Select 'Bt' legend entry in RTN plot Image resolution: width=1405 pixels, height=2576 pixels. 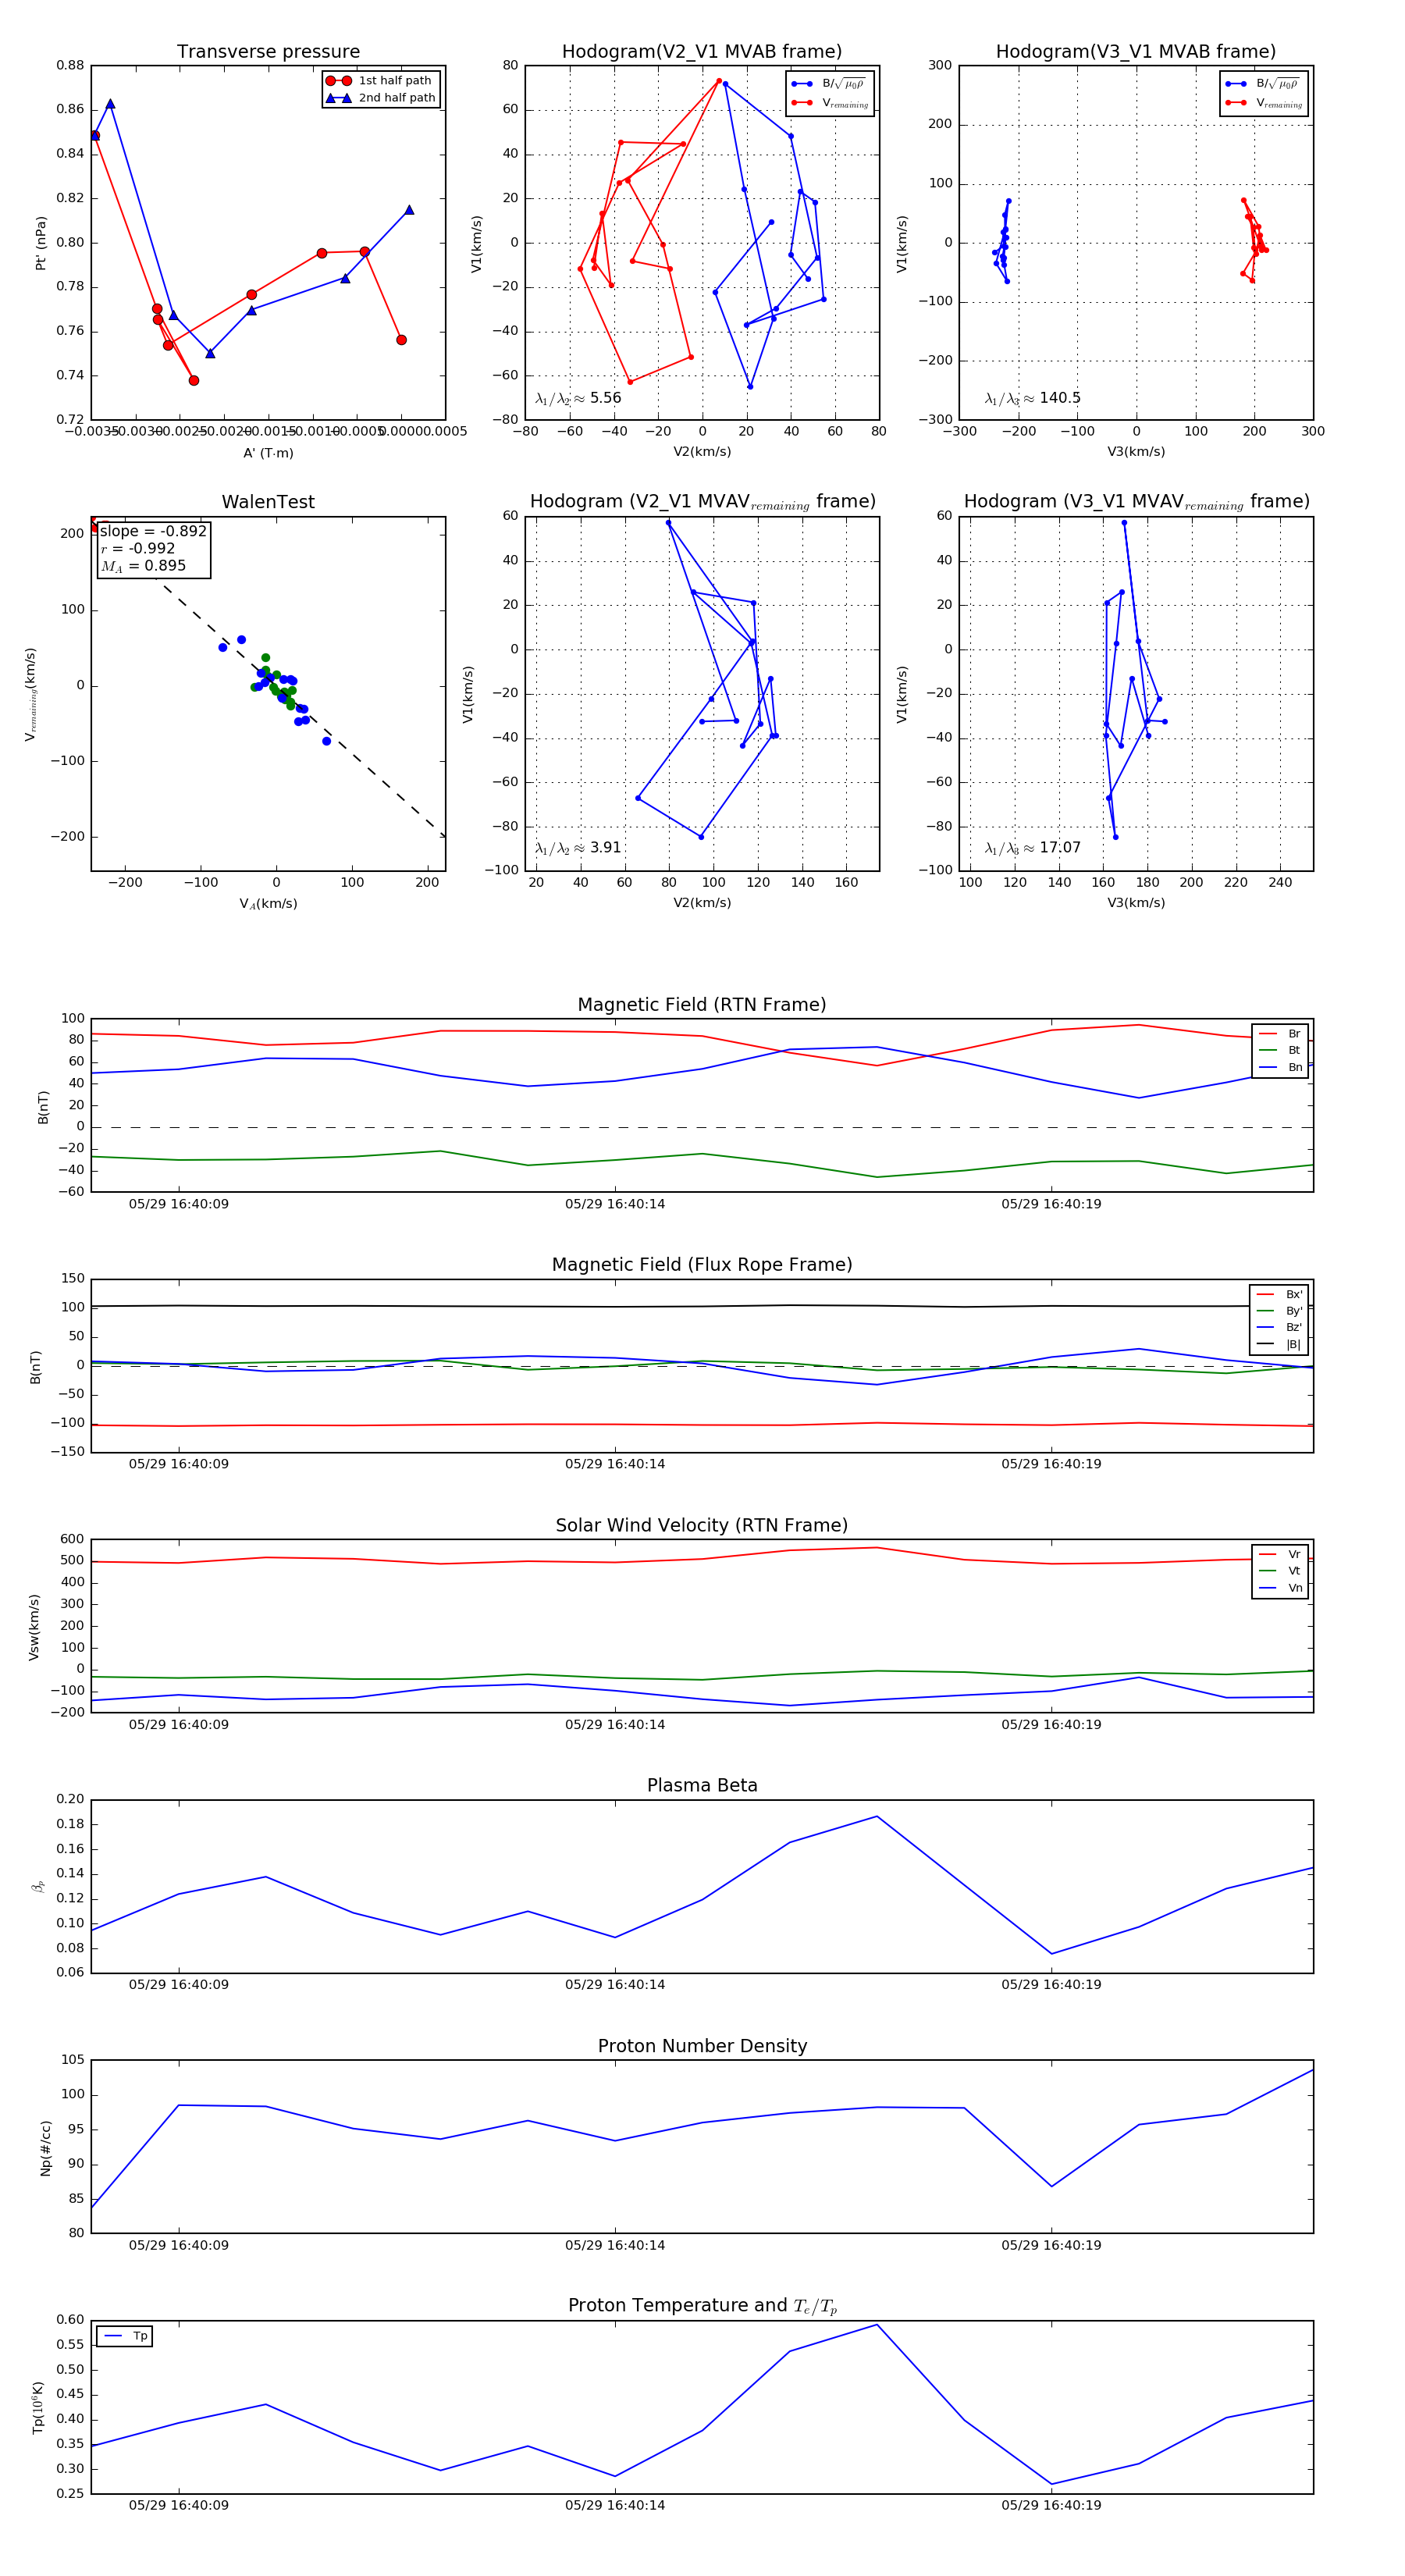click(x=1280, y=1050)
